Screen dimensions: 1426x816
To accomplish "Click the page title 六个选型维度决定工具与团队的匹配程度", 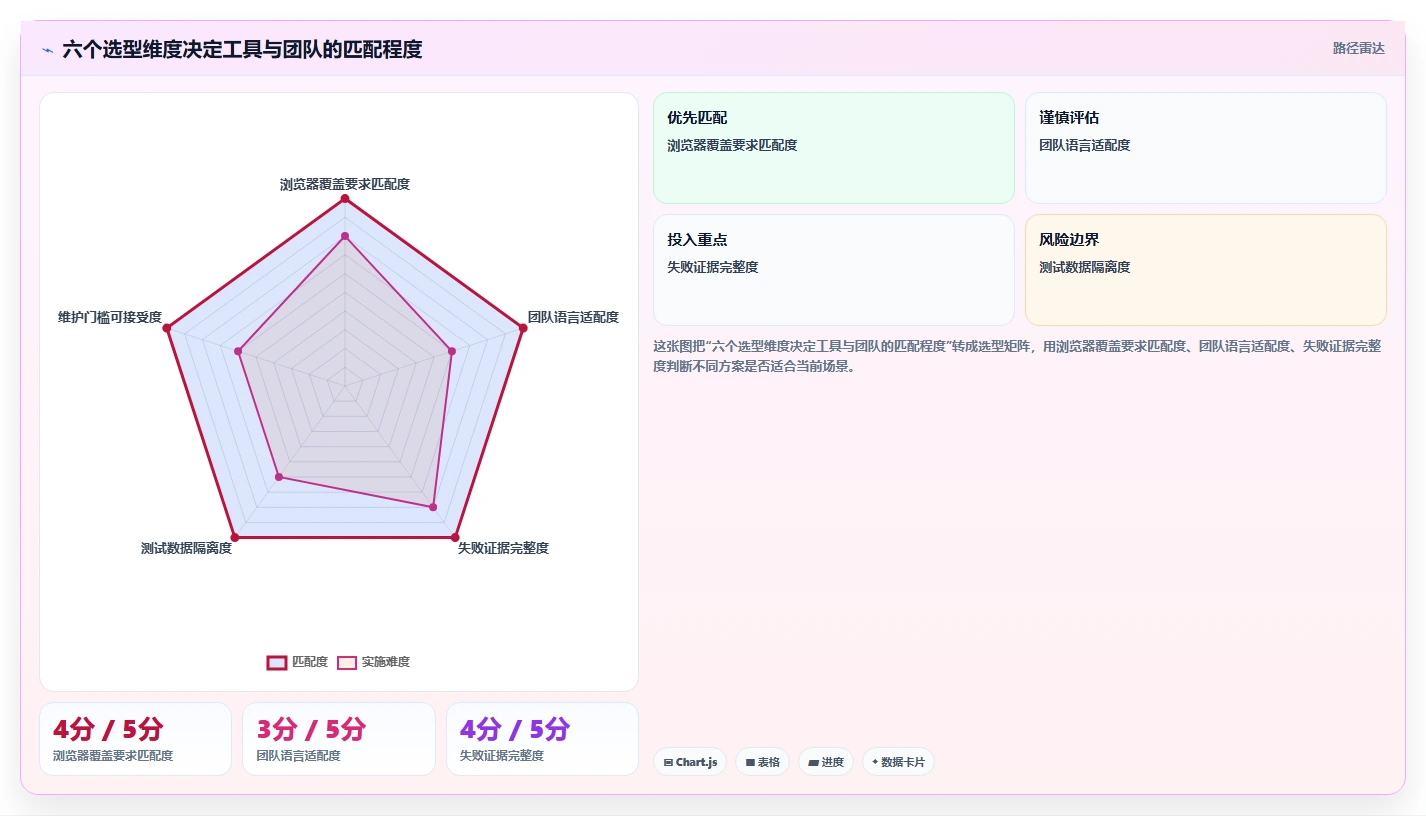I will pyautogui.click(x=242, y=49).
